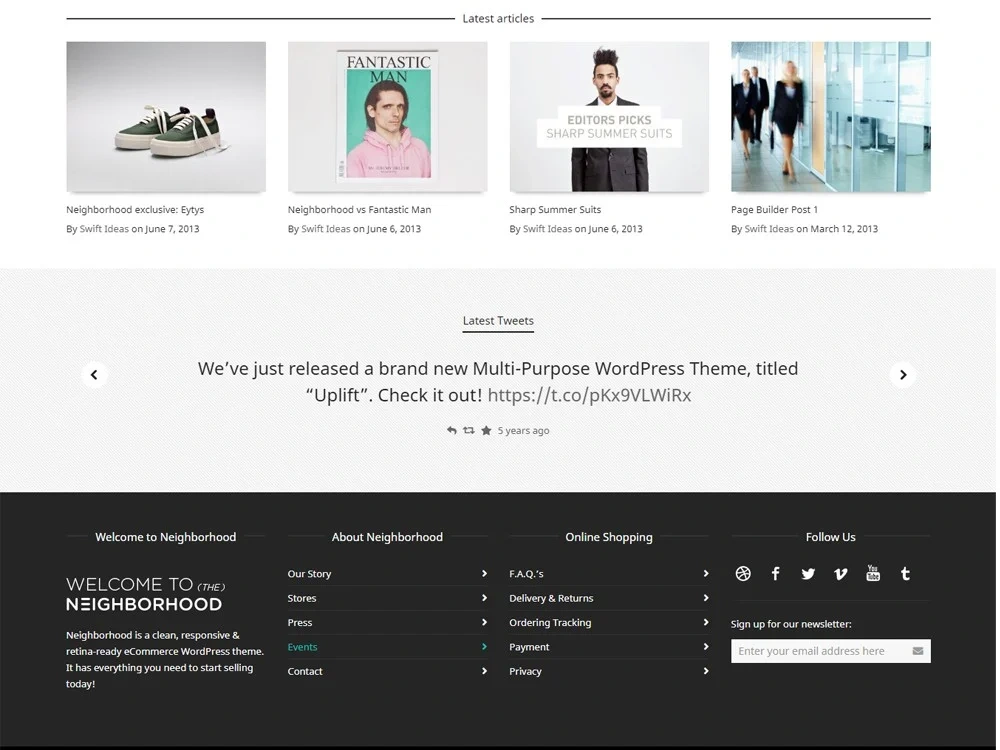Click the tweet reply arrow icon

(x=452, y=430)
